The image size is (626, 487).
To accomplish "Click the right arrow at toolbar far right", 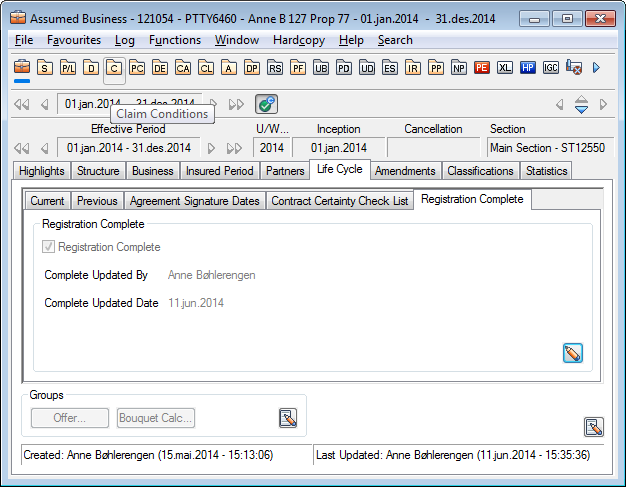I will coord(603,105).
